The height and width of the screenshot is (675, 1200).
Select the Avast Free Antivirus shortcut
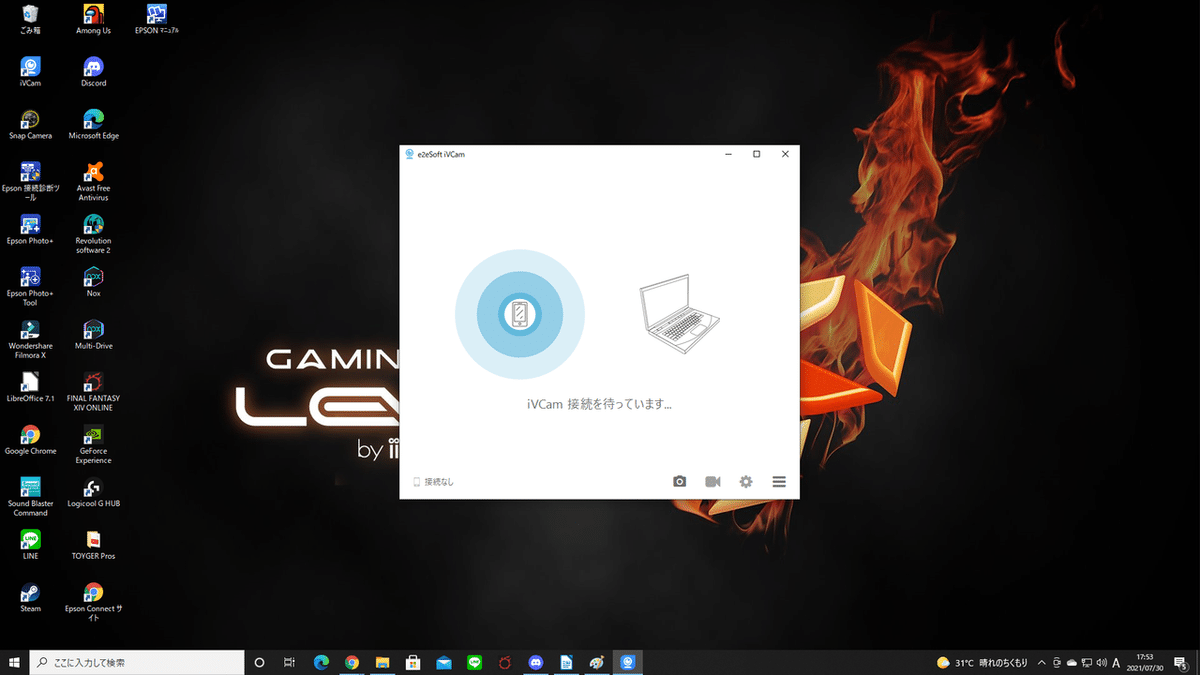(x=93, y=181)
